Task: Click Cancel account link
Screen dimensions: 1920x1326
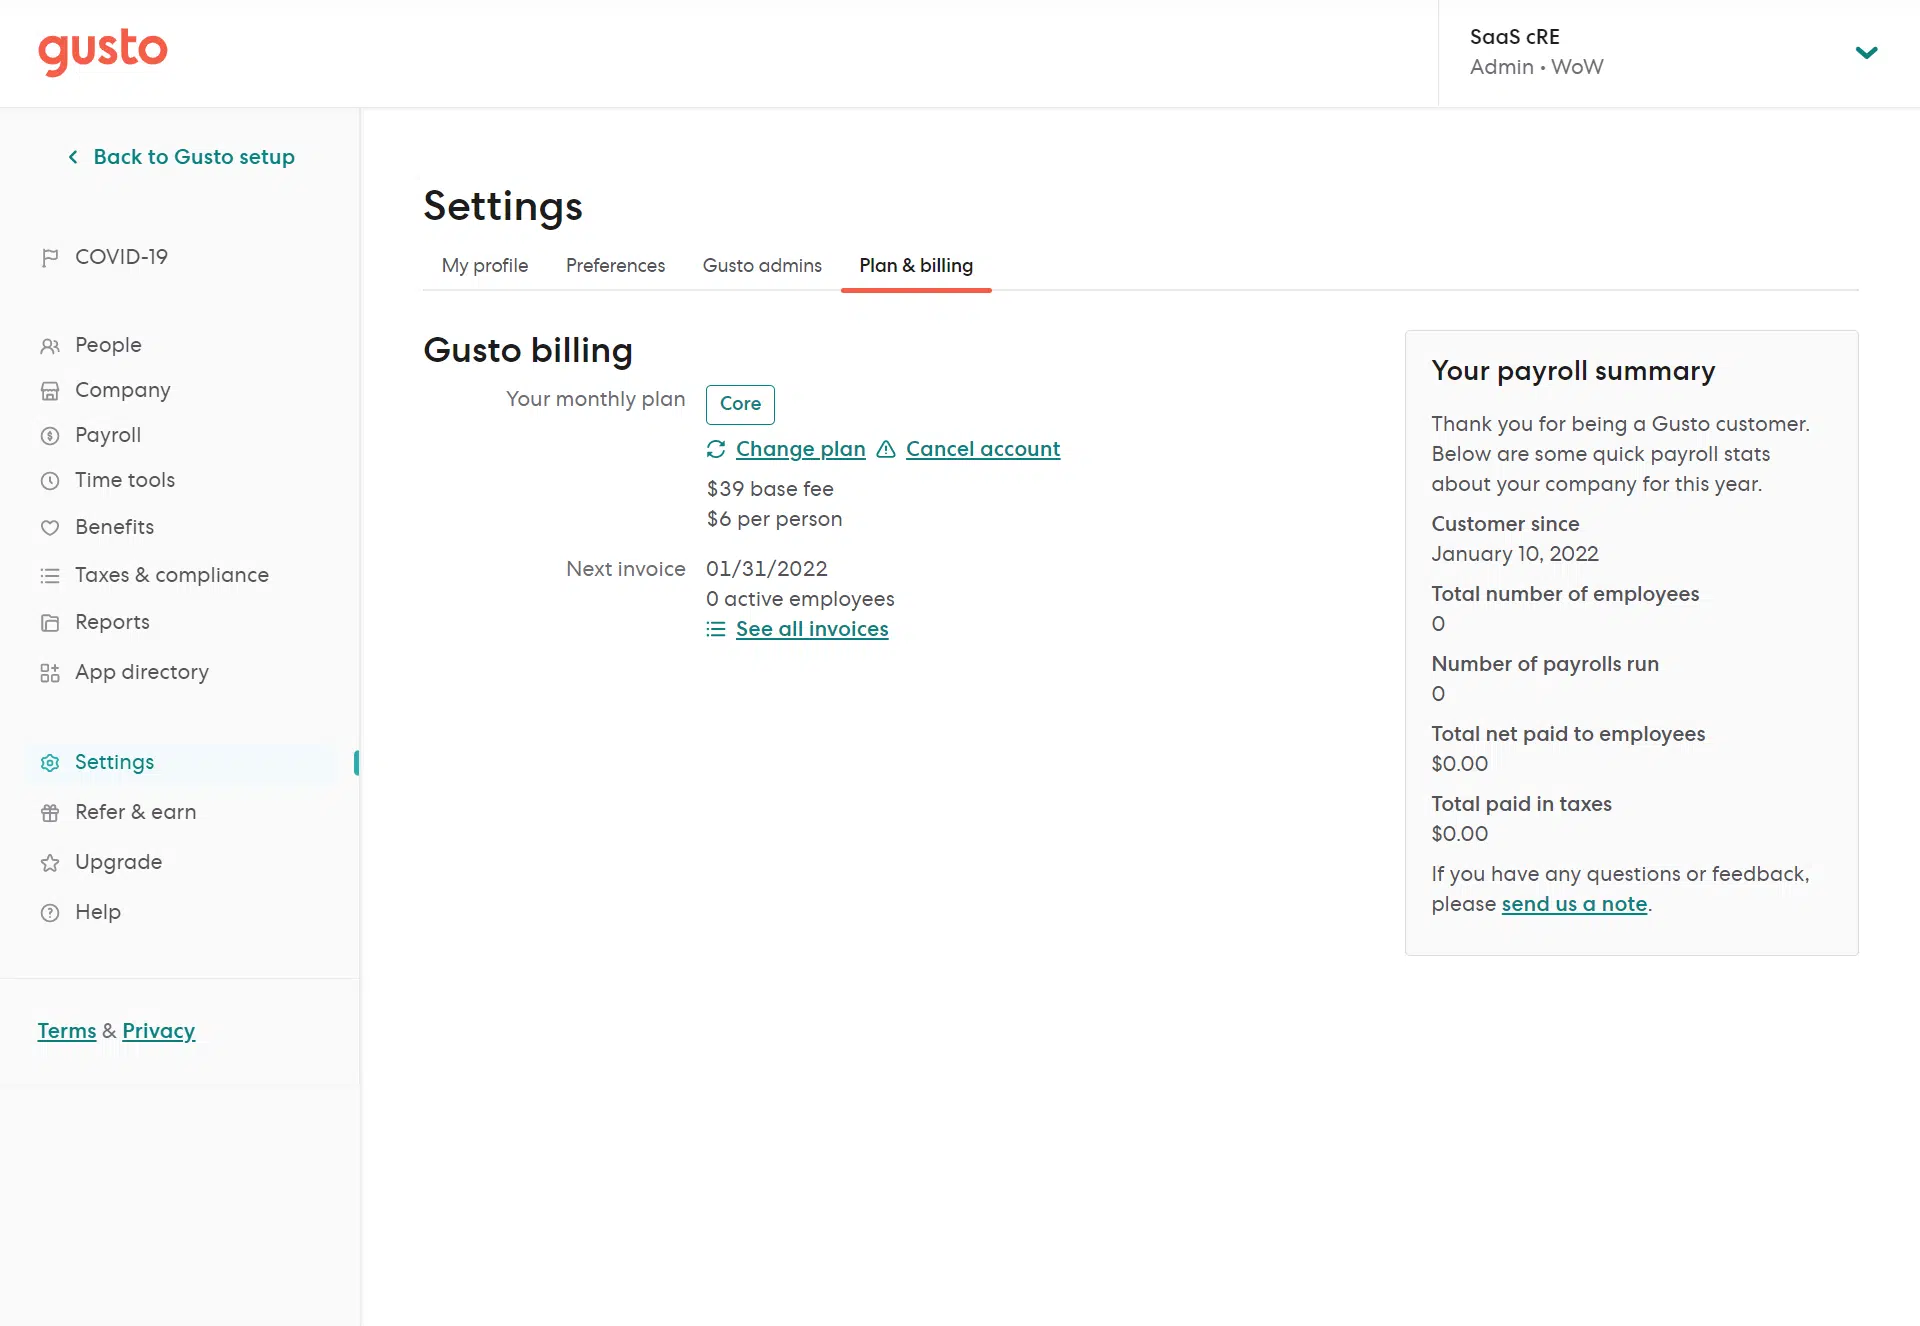Action: pyautogui.click(x=982, y=450)
